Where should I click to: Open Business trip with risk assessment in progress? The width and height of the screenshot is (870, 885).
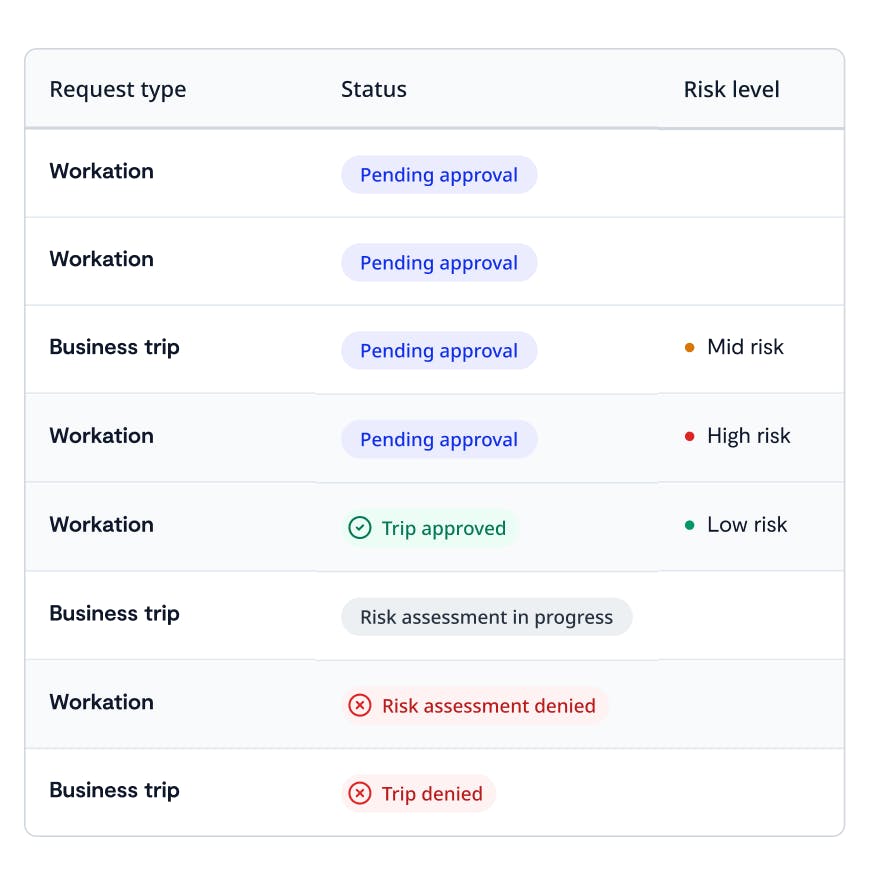click(115, 613)
